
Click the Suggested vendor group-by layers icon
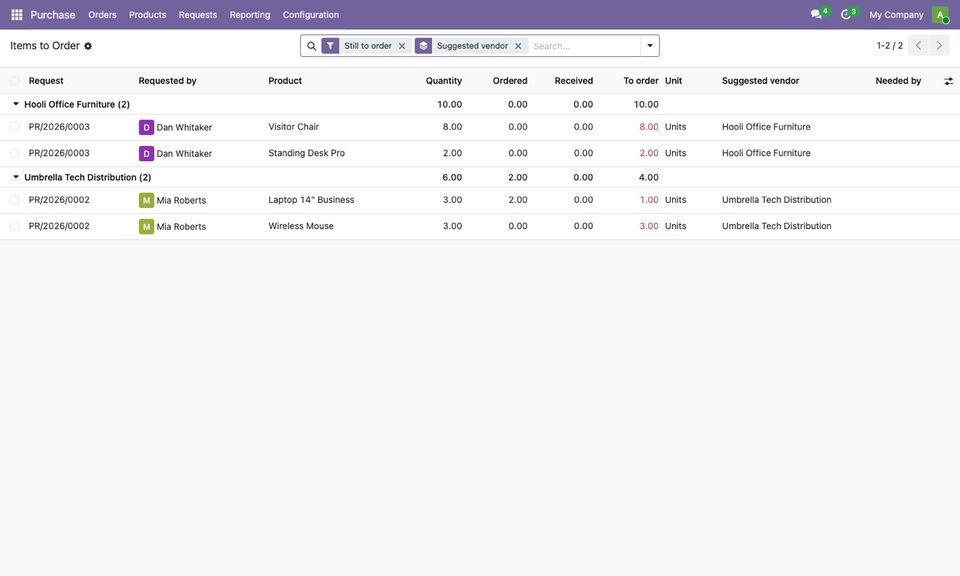pos(423,46)
